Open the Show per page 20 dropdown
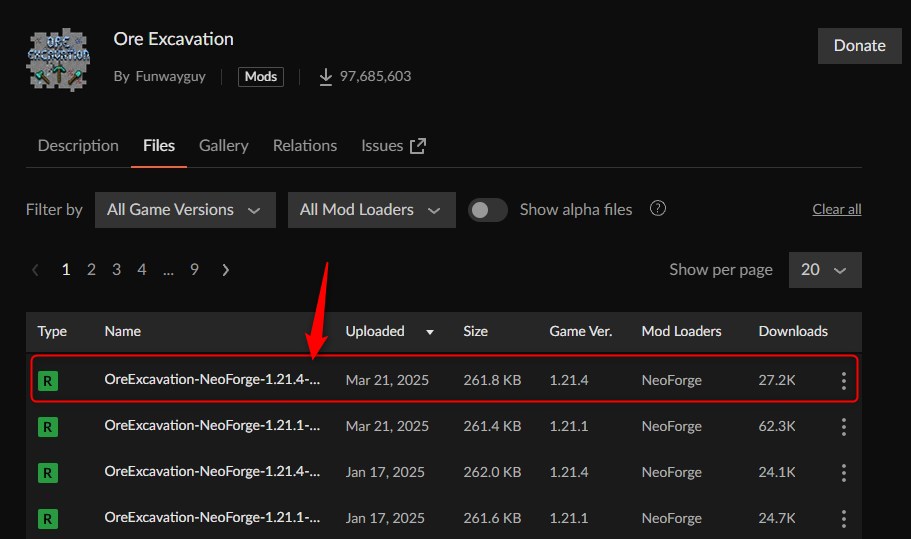 coord(825,270)
